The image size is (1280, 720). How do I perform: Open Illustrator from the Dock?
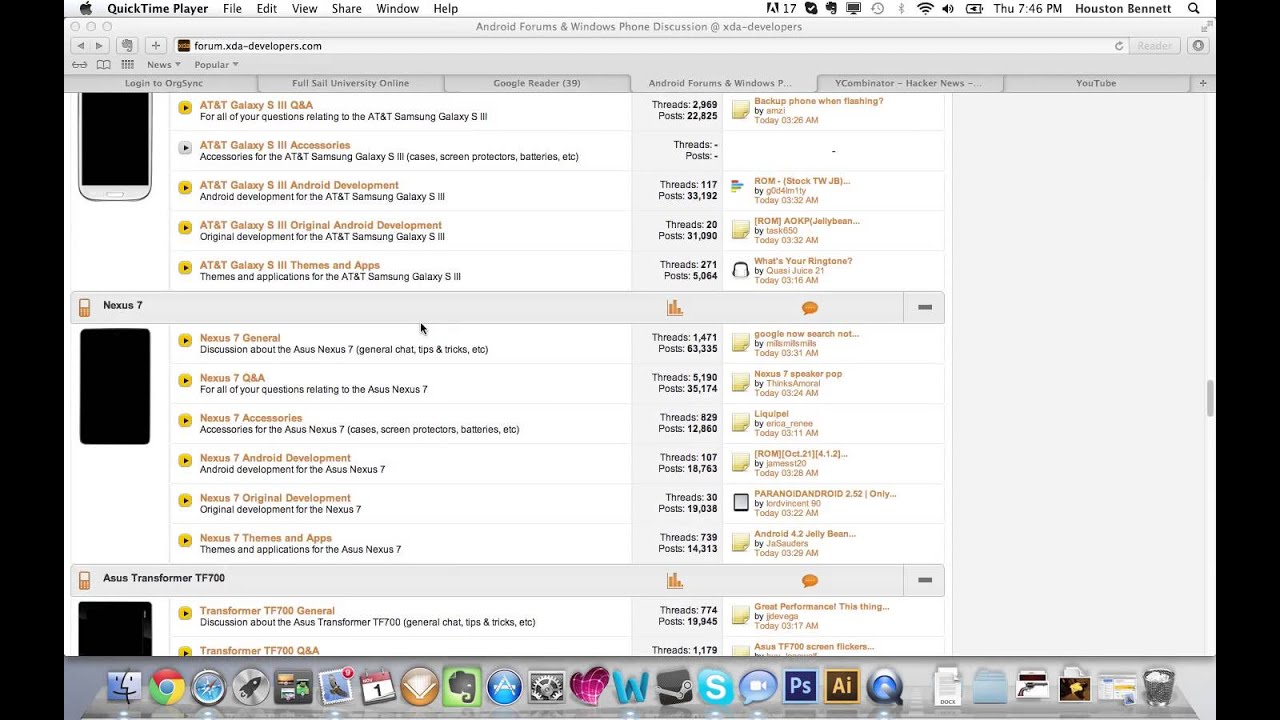click(x=842, y=687)
